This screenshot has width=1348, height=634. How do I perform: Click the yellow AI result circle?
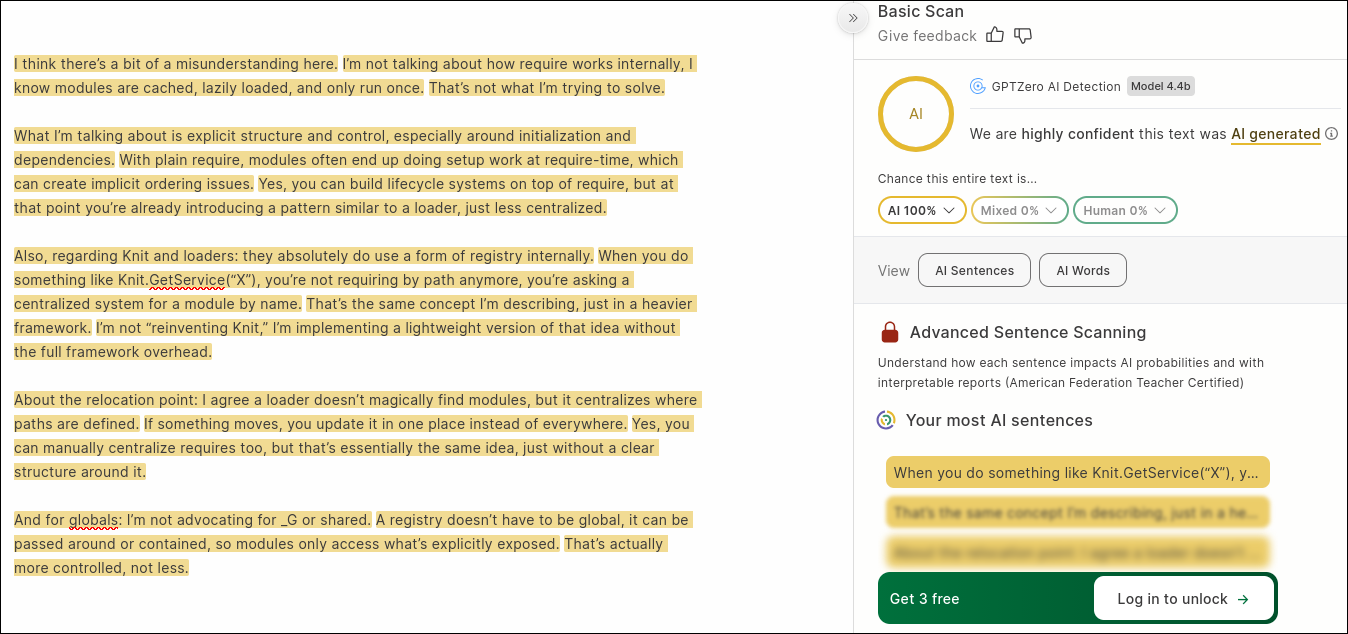click(916, 114)
